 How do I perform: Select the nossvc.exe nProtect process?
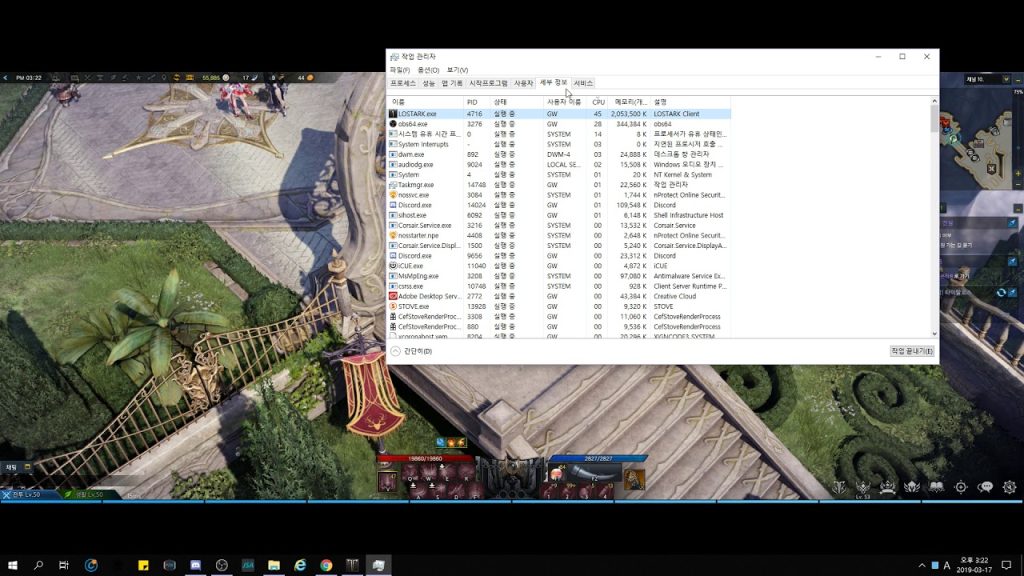coord(413,195)
